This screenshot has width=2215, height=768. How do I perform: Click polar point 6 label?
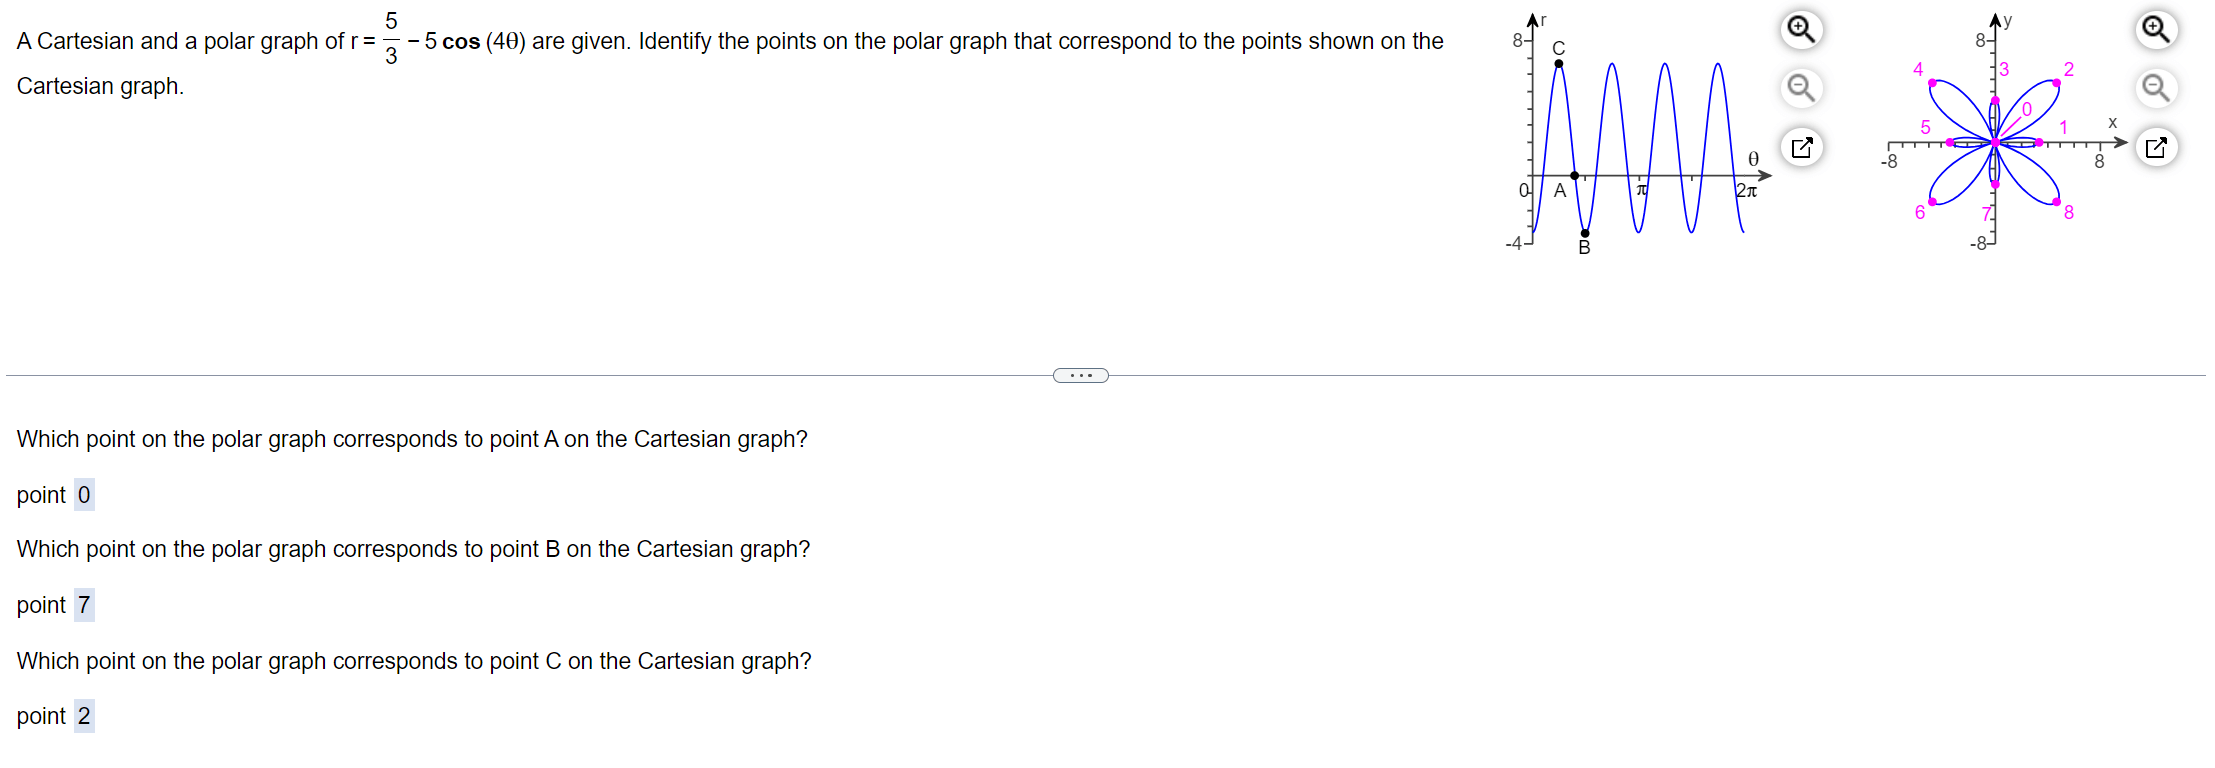[x=1920, y=212]
